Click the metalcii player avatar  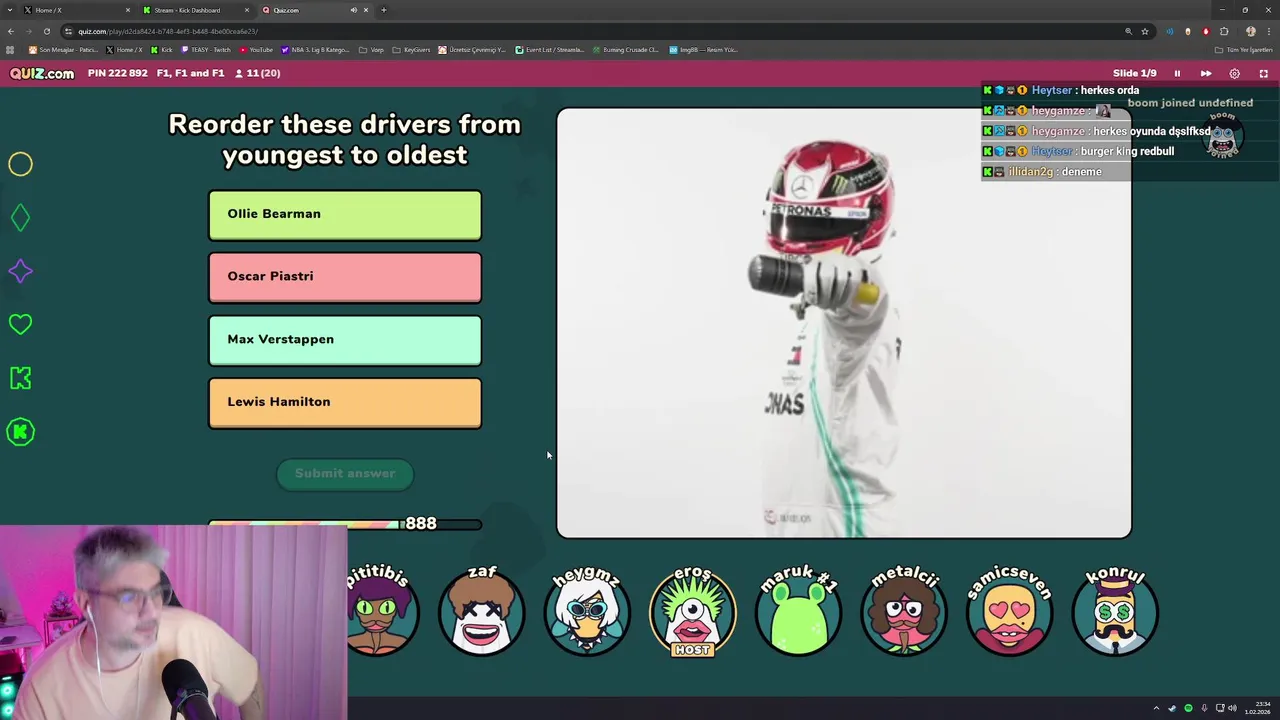pyautogui.click(x=904, y=611)
